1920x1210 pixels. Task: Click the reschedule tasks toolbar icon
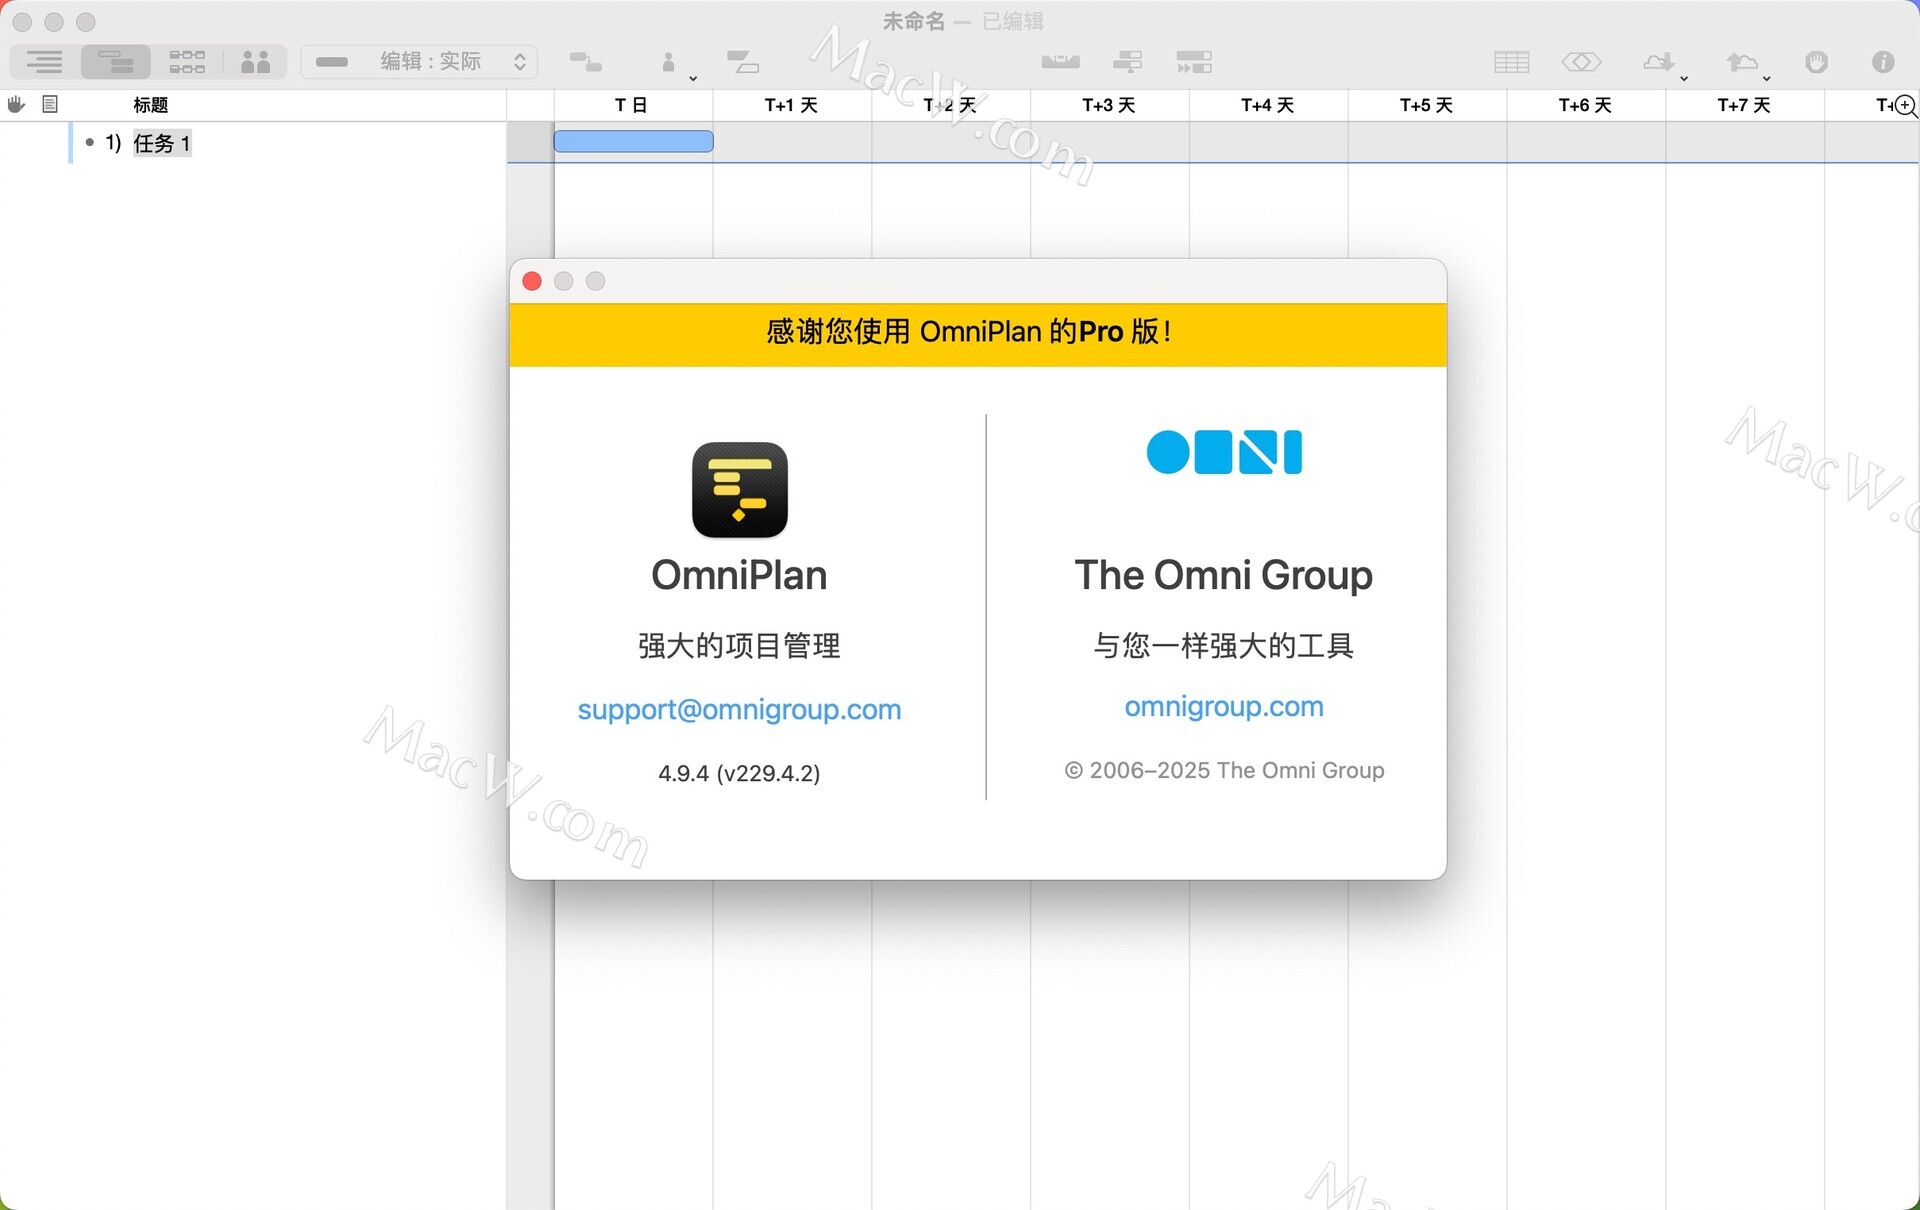pyautogui.click(x=1127, y=62)
